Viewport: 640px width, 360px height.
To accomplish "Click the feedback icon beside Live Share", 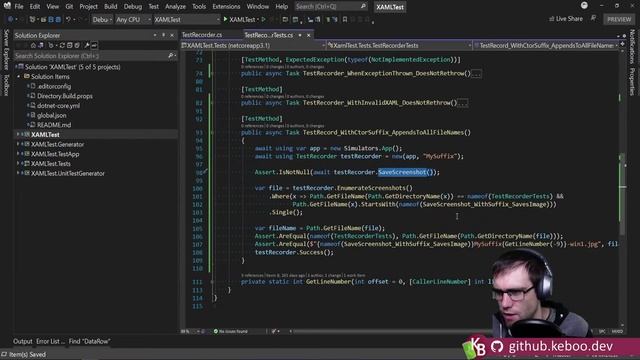I will [593, 18].
